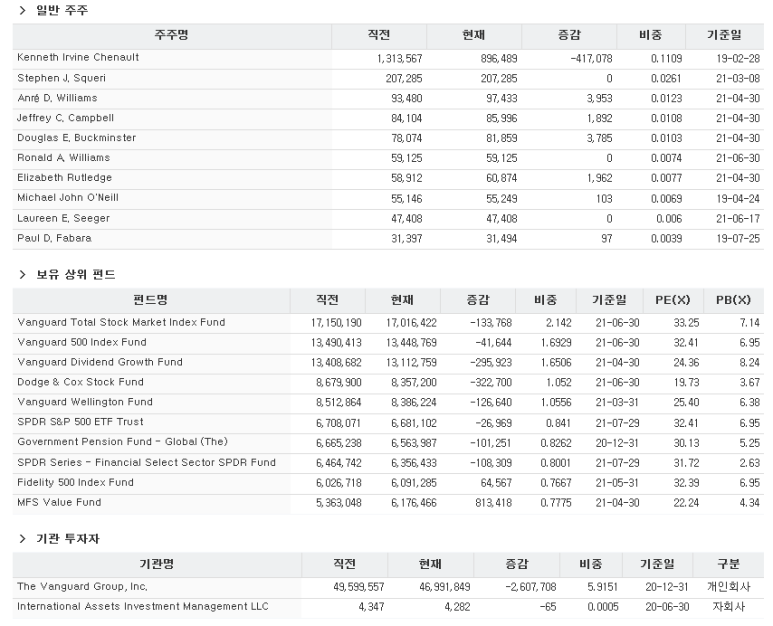Click the 19-02-28 date cell

click(738, 59)
